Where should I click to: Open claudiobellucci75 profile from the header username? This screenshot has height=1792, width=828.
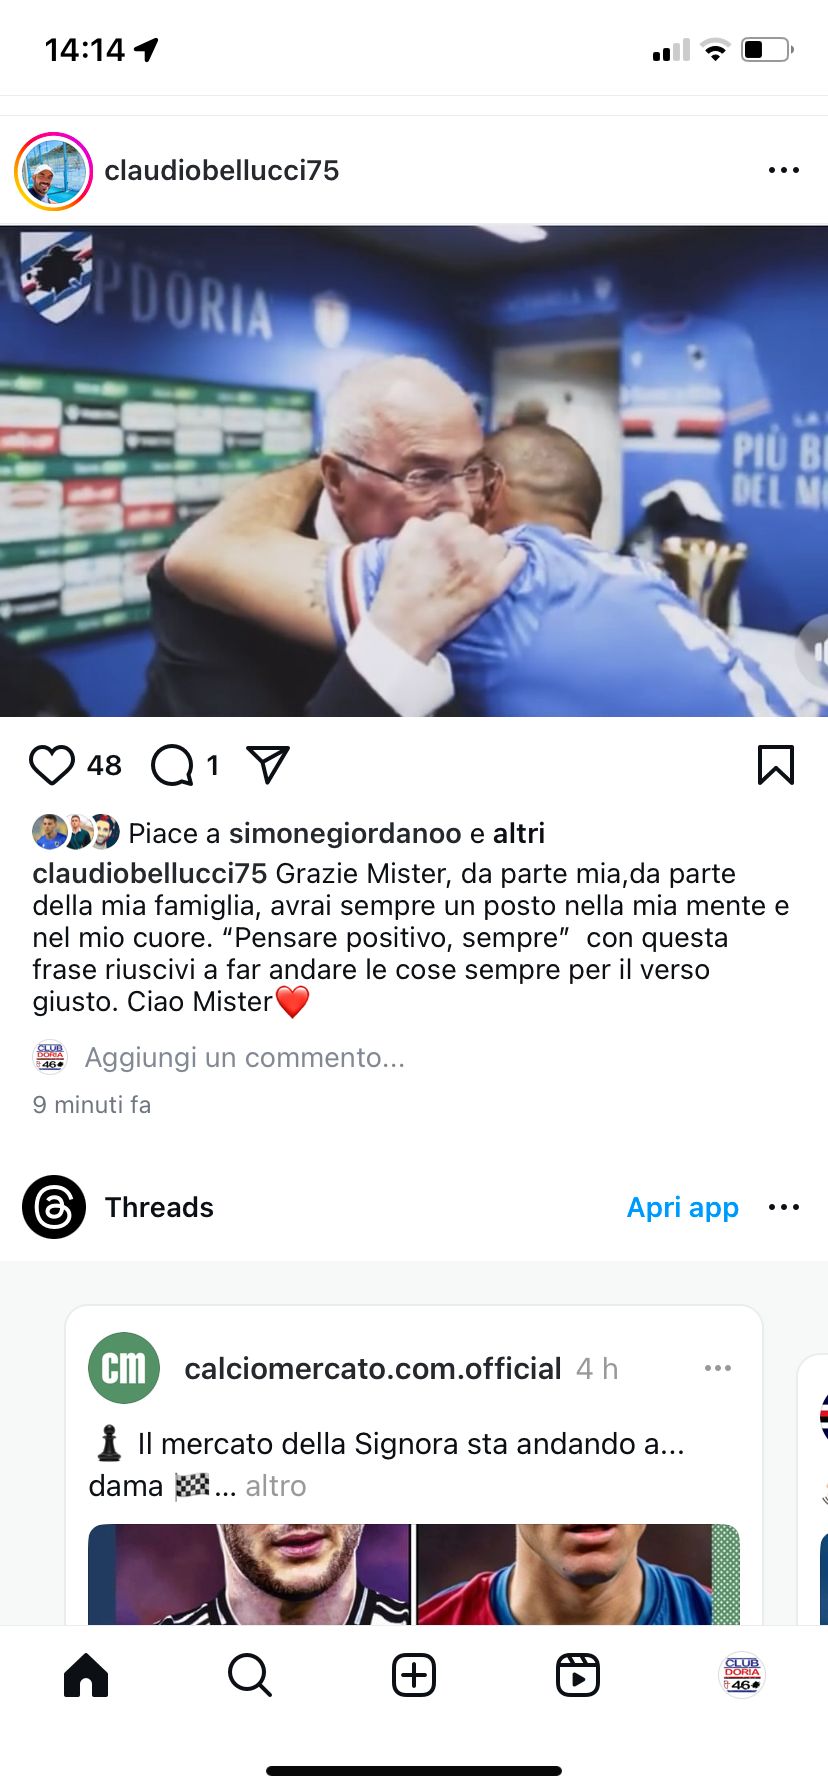pyautogui.click(x=222, y=170)
